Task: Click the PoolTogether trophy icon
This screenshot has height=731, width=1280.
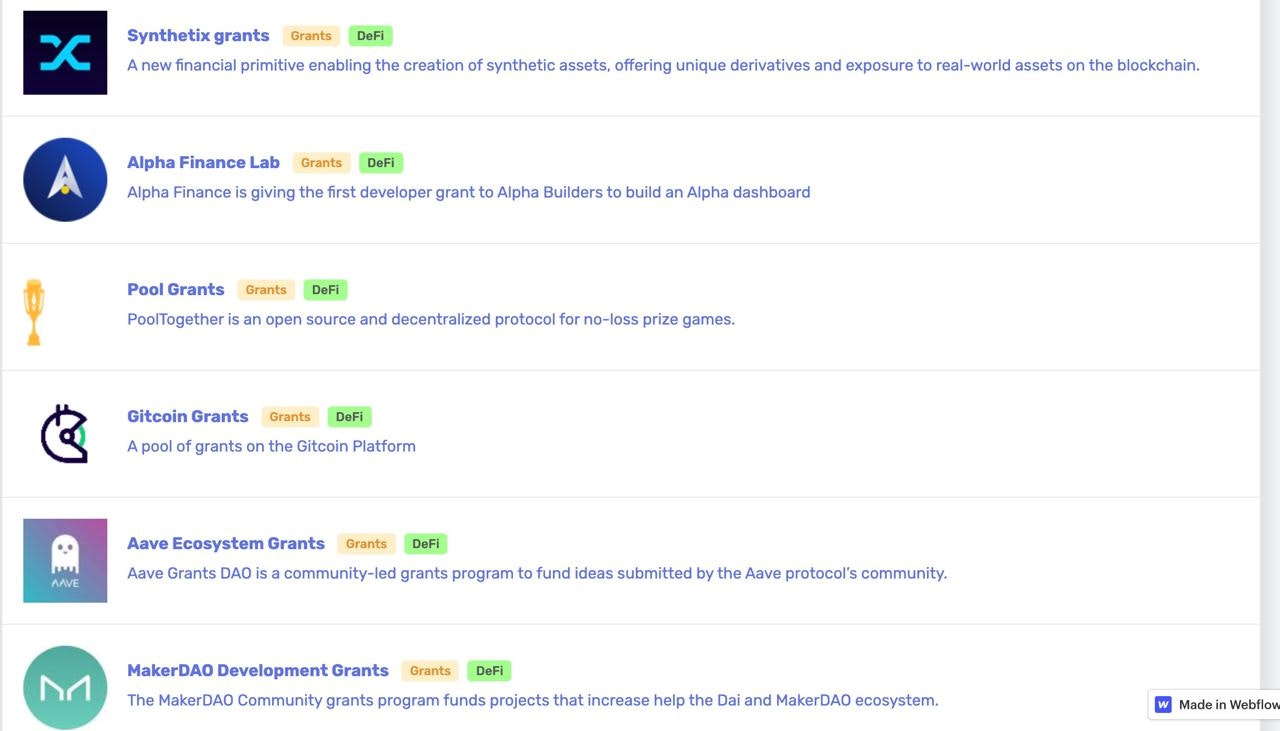Action: click(x=34, y=312)
